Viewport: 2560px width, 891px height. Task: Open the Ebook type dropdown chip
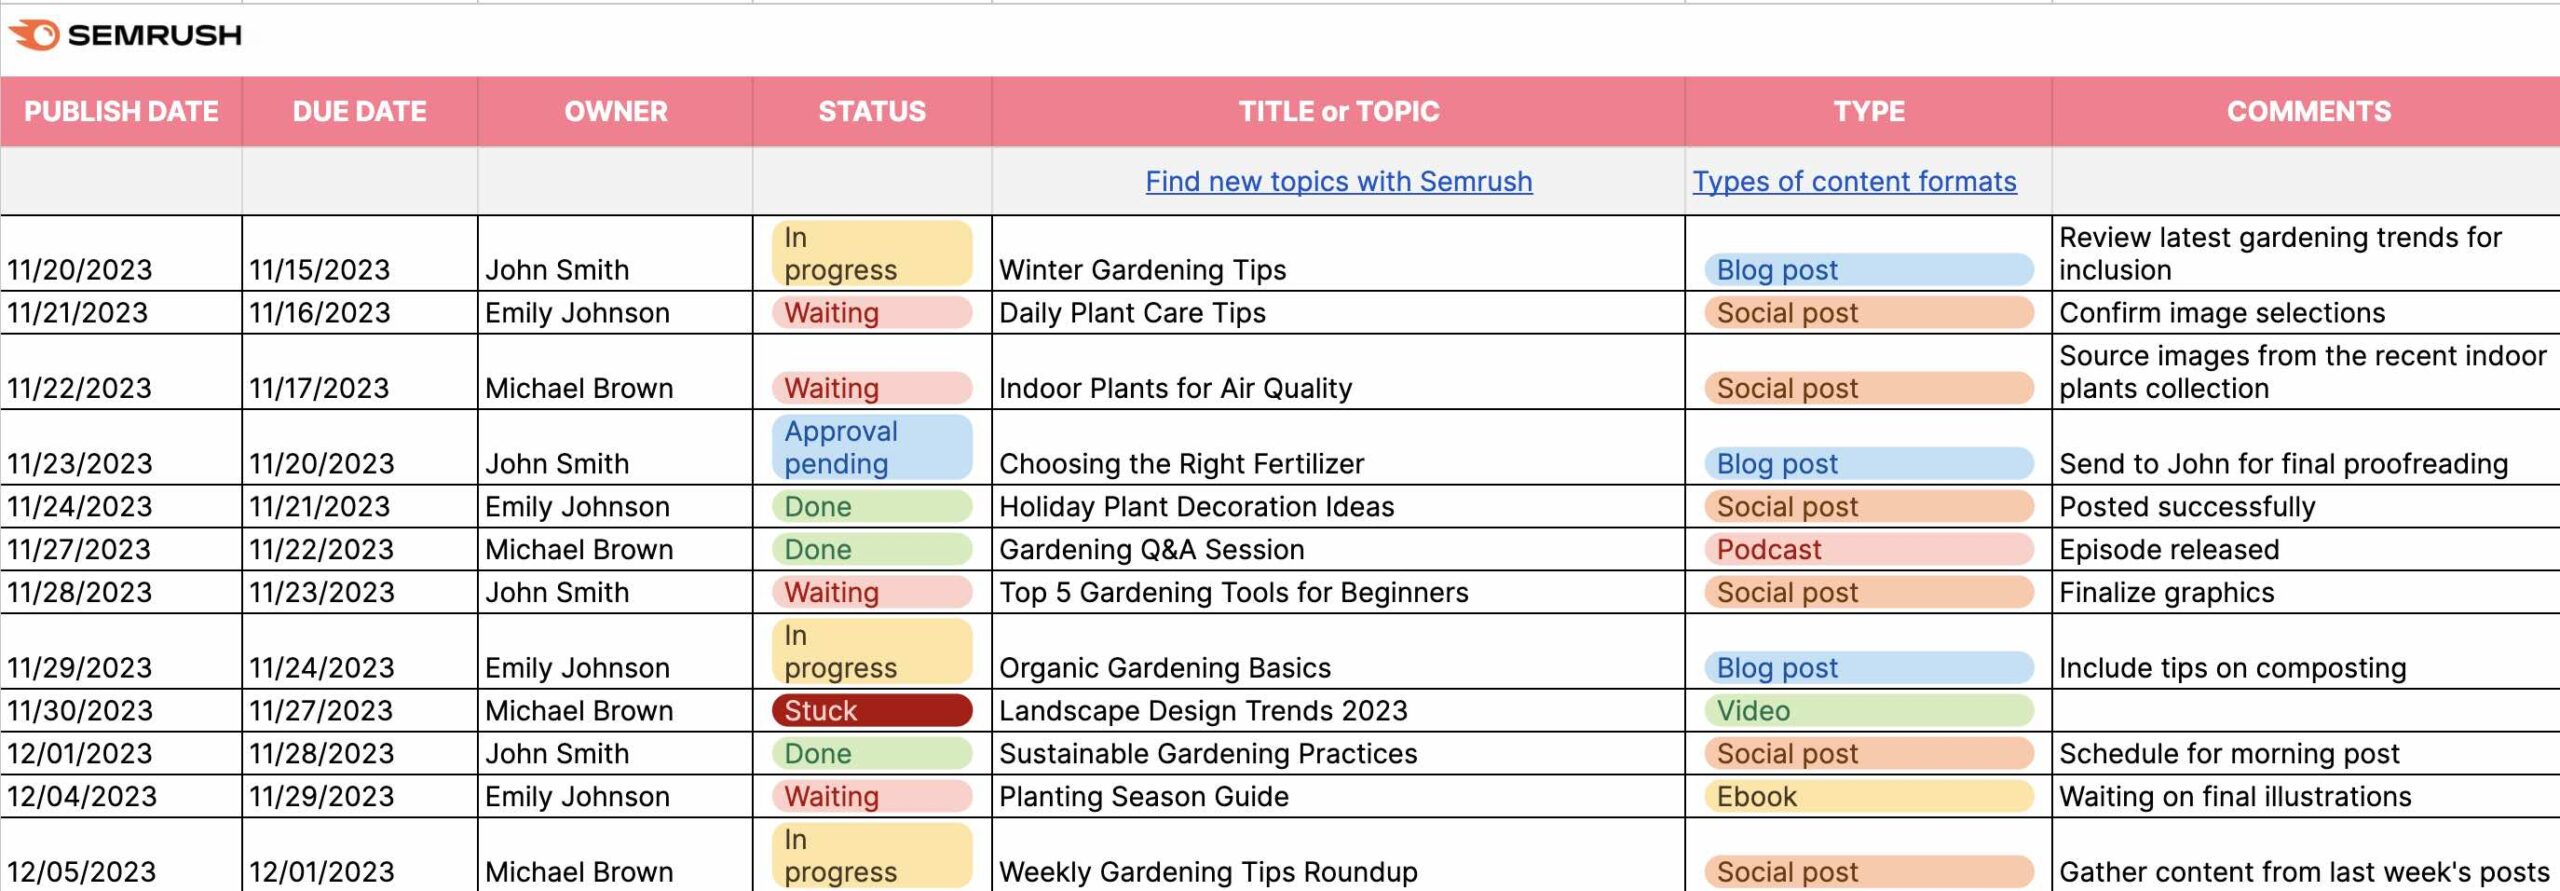point(1868,796)
